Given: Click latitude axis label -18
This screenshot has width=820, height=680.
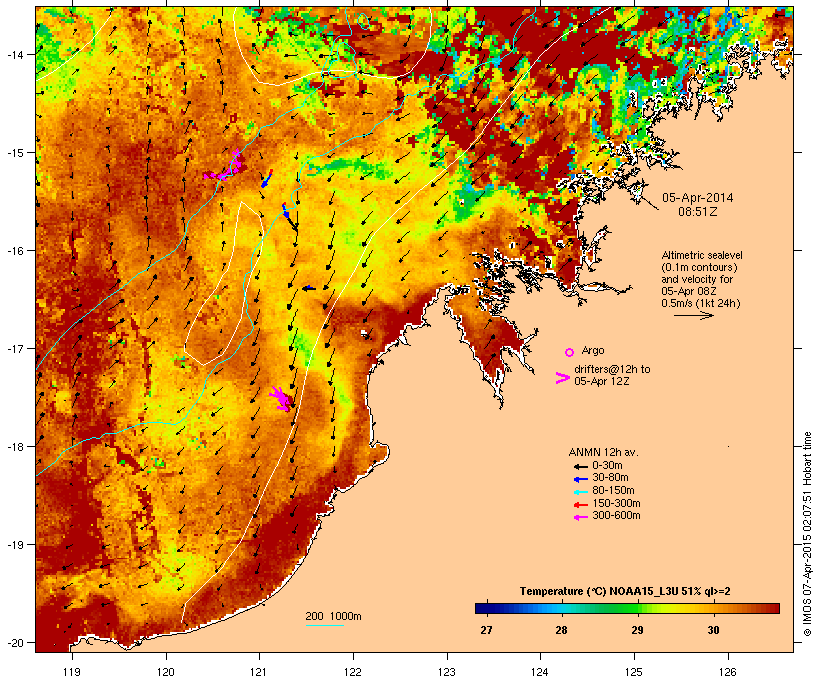Looking at the screenshot, I should [x=14, y=446].
